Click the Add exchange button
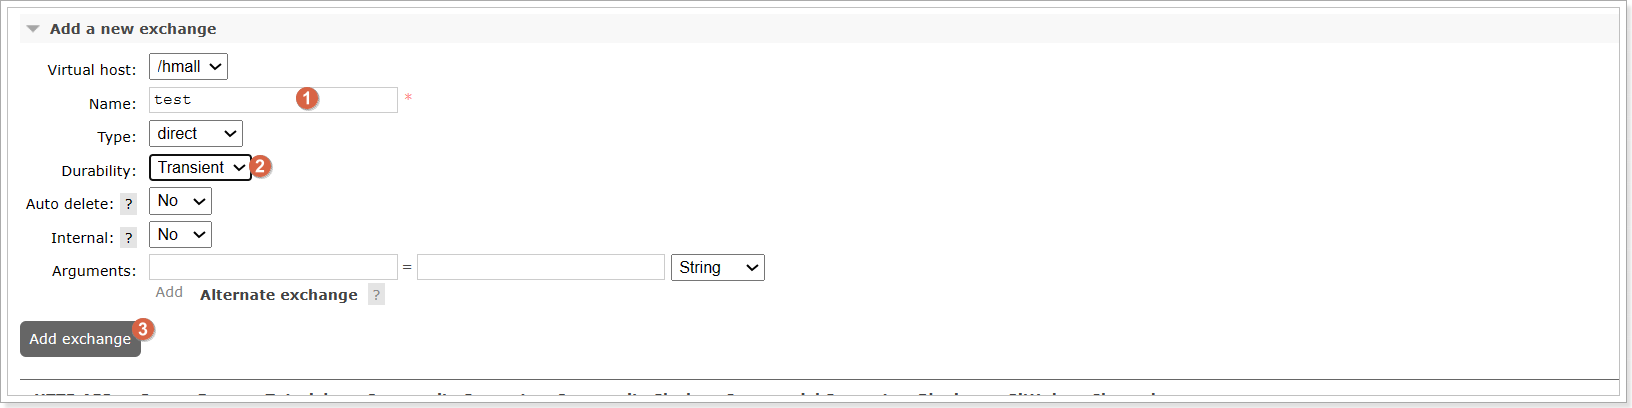The height and width of the screenshot is (408, 1632). click(80, 339)
